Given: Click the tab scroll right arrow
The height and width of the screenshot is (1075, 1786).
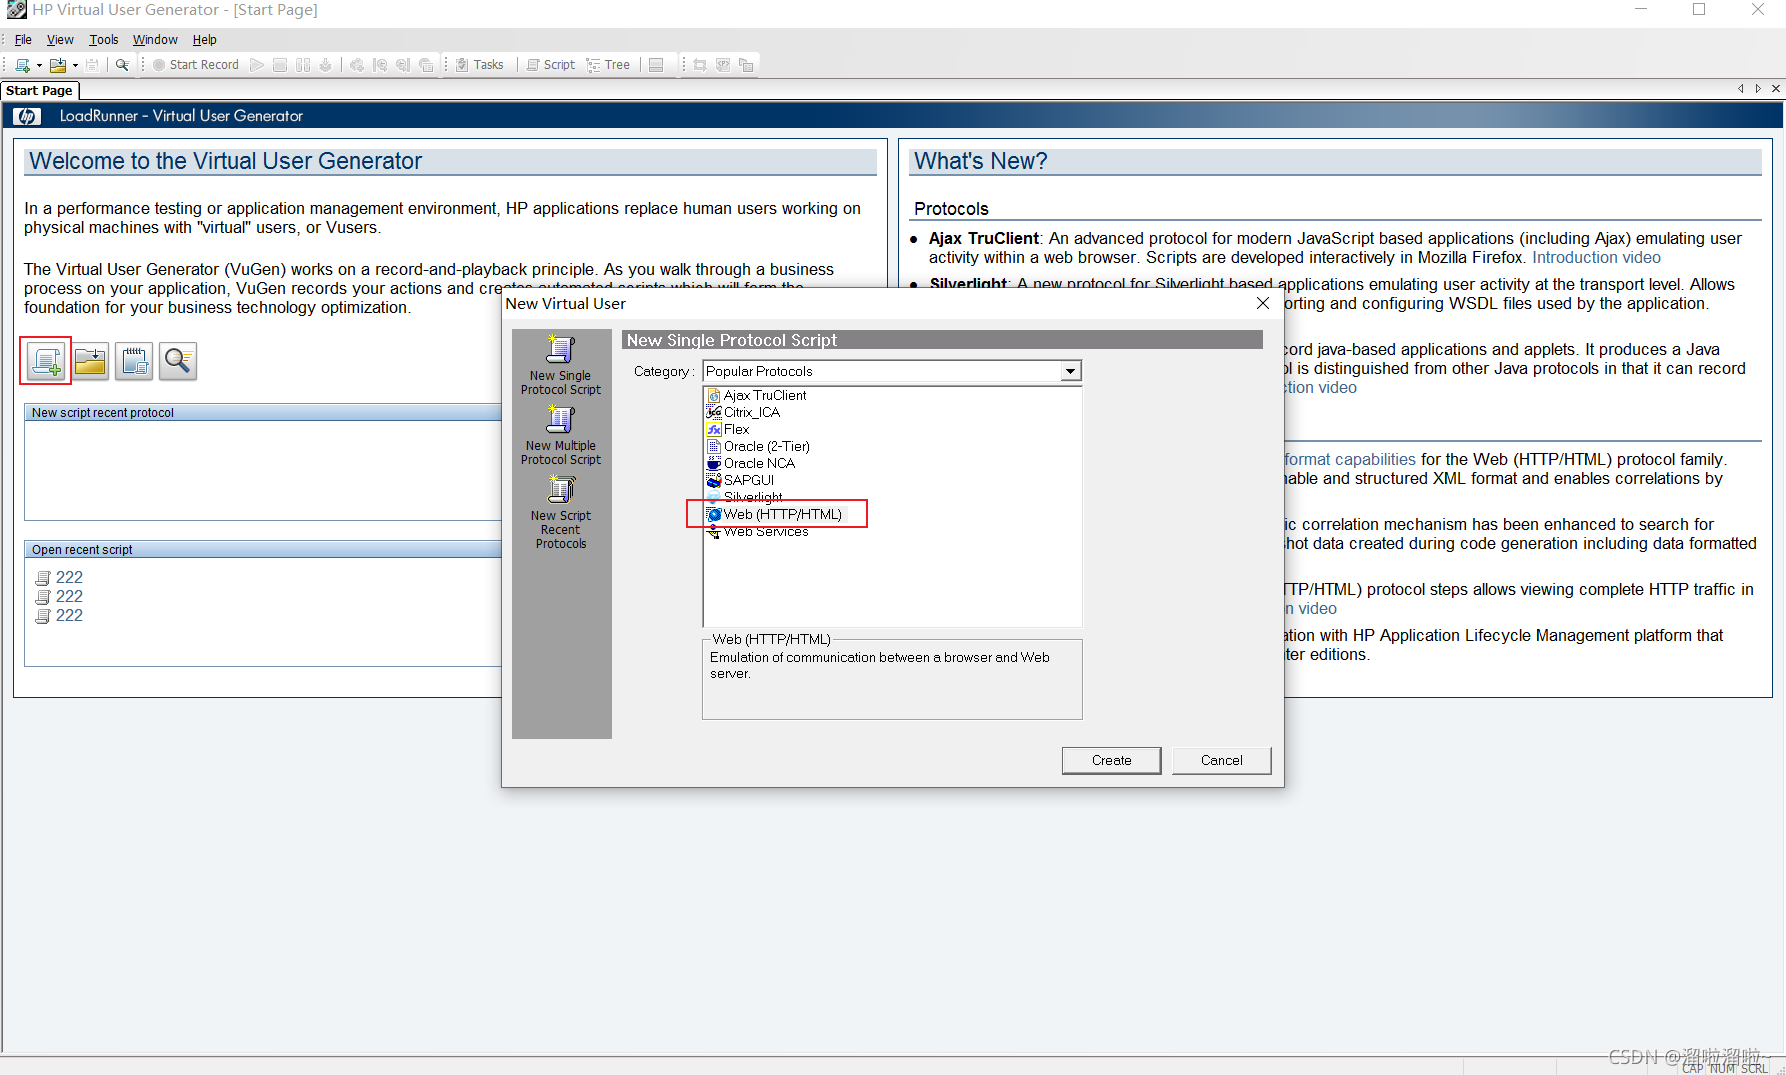Looking at the screenshot, I should 1758,89.
